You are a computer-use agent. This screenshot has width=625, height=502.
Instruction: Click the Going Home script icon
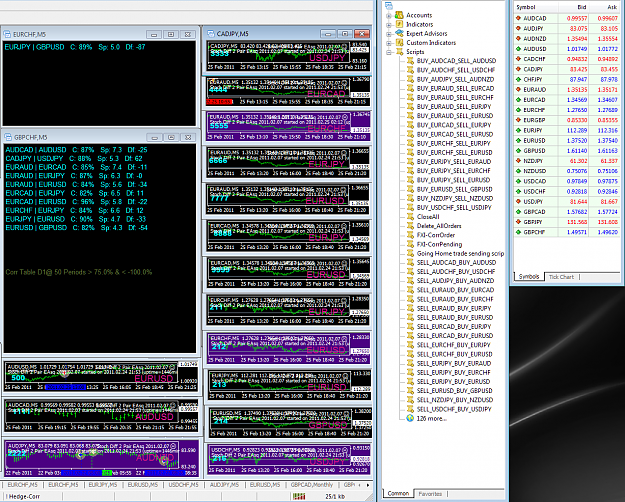coord(410,253)
